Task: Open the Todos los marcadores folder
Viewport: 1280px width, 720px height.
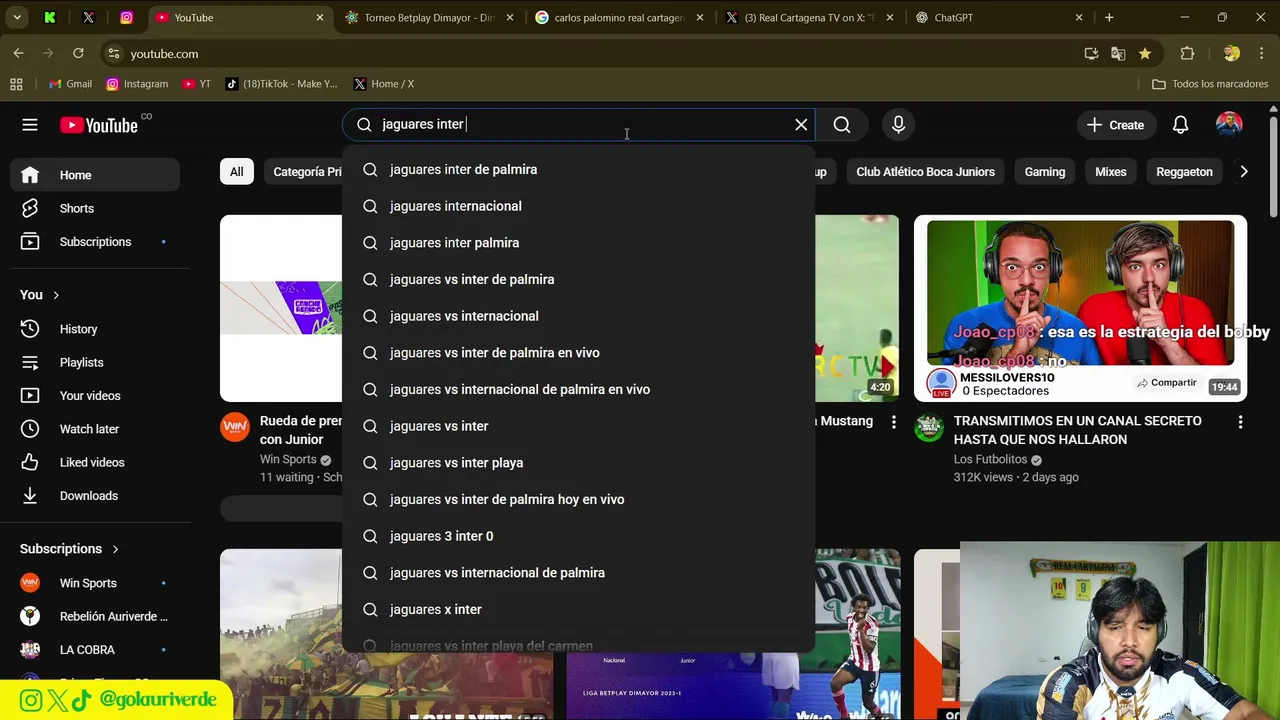Action: pyautogui.click(x=1210, y=84)
